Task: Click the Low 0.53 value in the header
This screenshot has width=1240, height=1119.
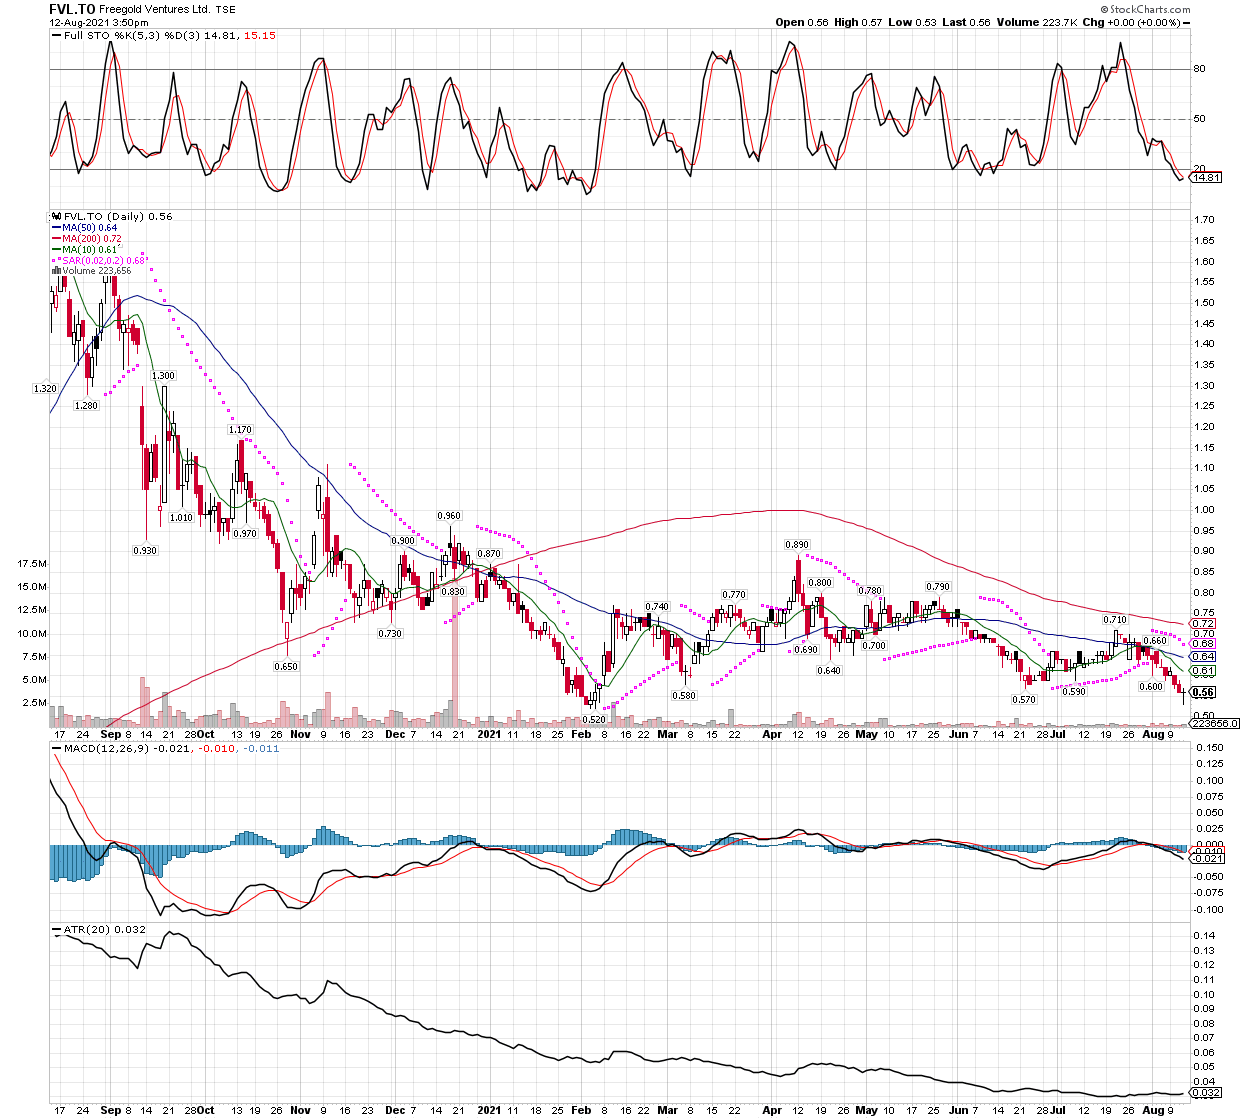Action: (x=910, y=22)
